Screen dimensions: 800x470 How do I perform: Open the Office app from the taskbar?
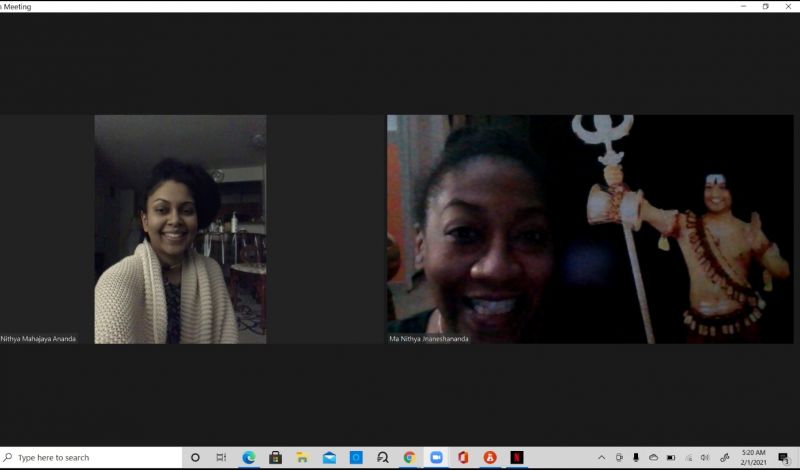[x=463, y=457]
